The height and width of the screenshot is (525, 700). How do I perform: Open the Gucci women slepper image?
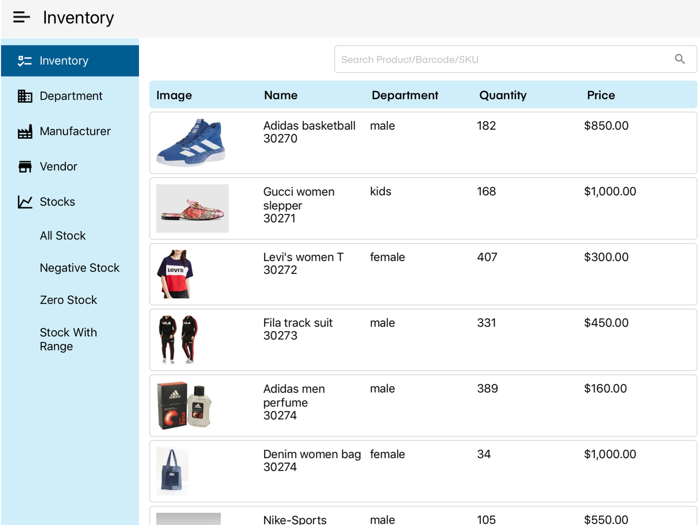(192, 208)
